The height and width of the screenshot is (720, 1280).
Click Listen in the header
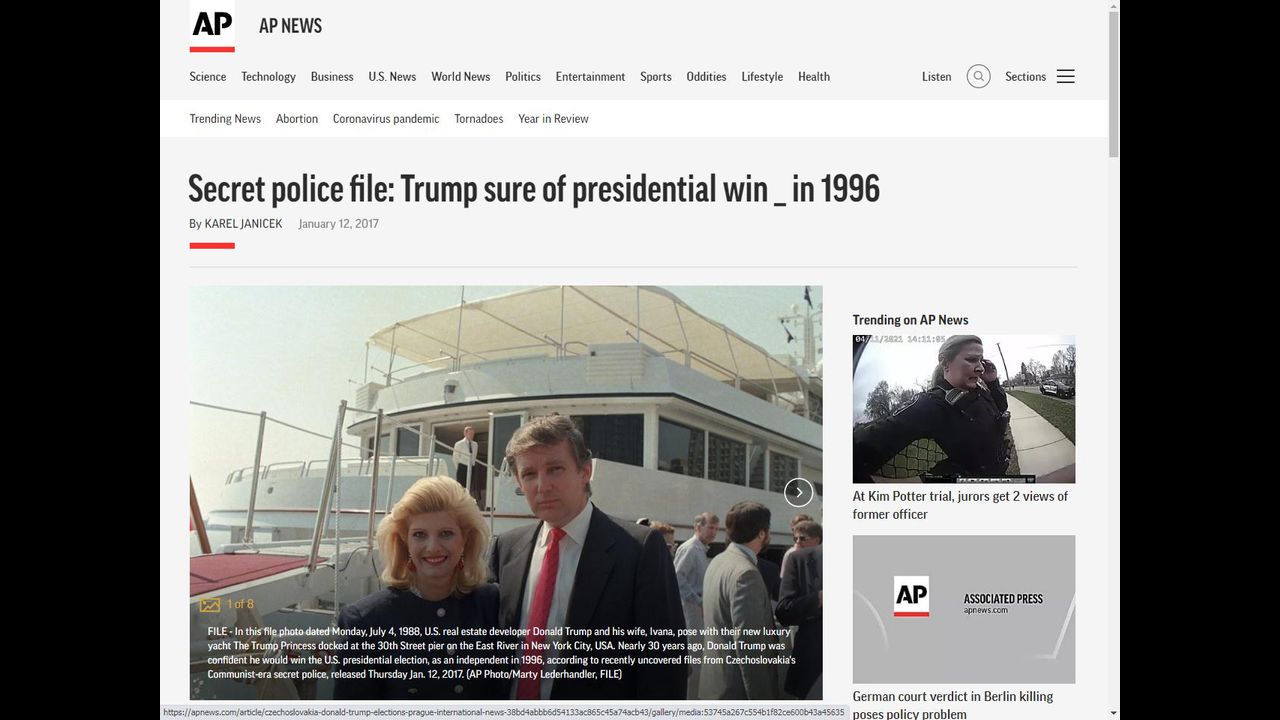pos(936,77)
